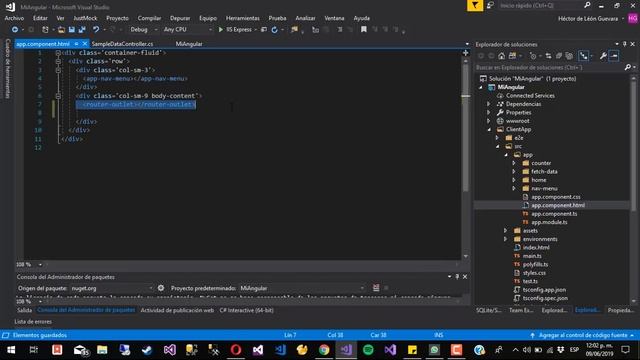640x360 pixels.
Task: Switch to SampleDataController.cs tab
Action: coord(122,44)
